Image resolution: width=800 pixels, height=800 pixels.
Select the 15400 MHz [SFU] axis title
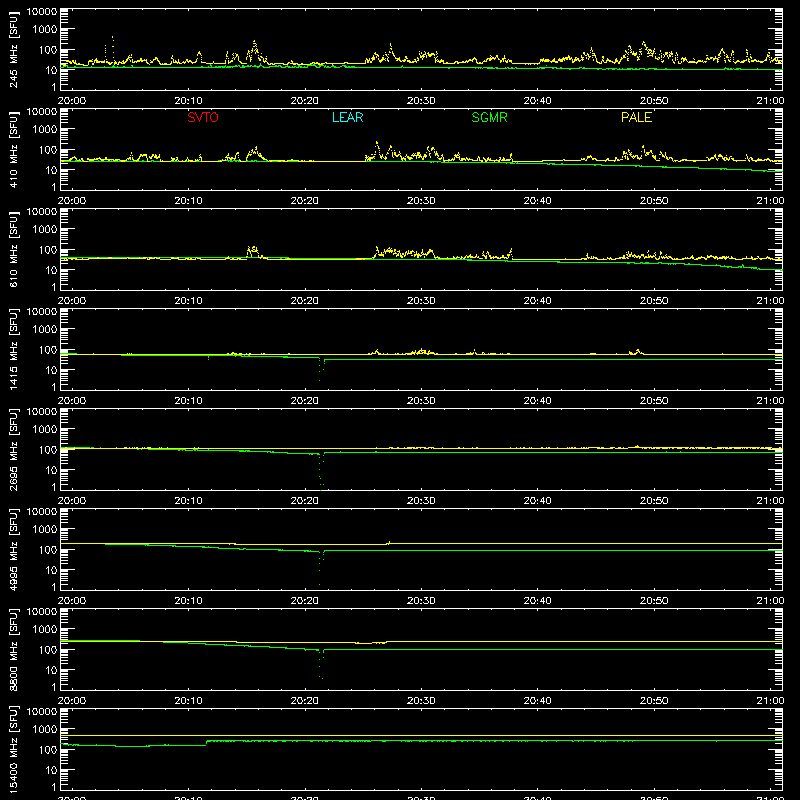pos(14,749)
